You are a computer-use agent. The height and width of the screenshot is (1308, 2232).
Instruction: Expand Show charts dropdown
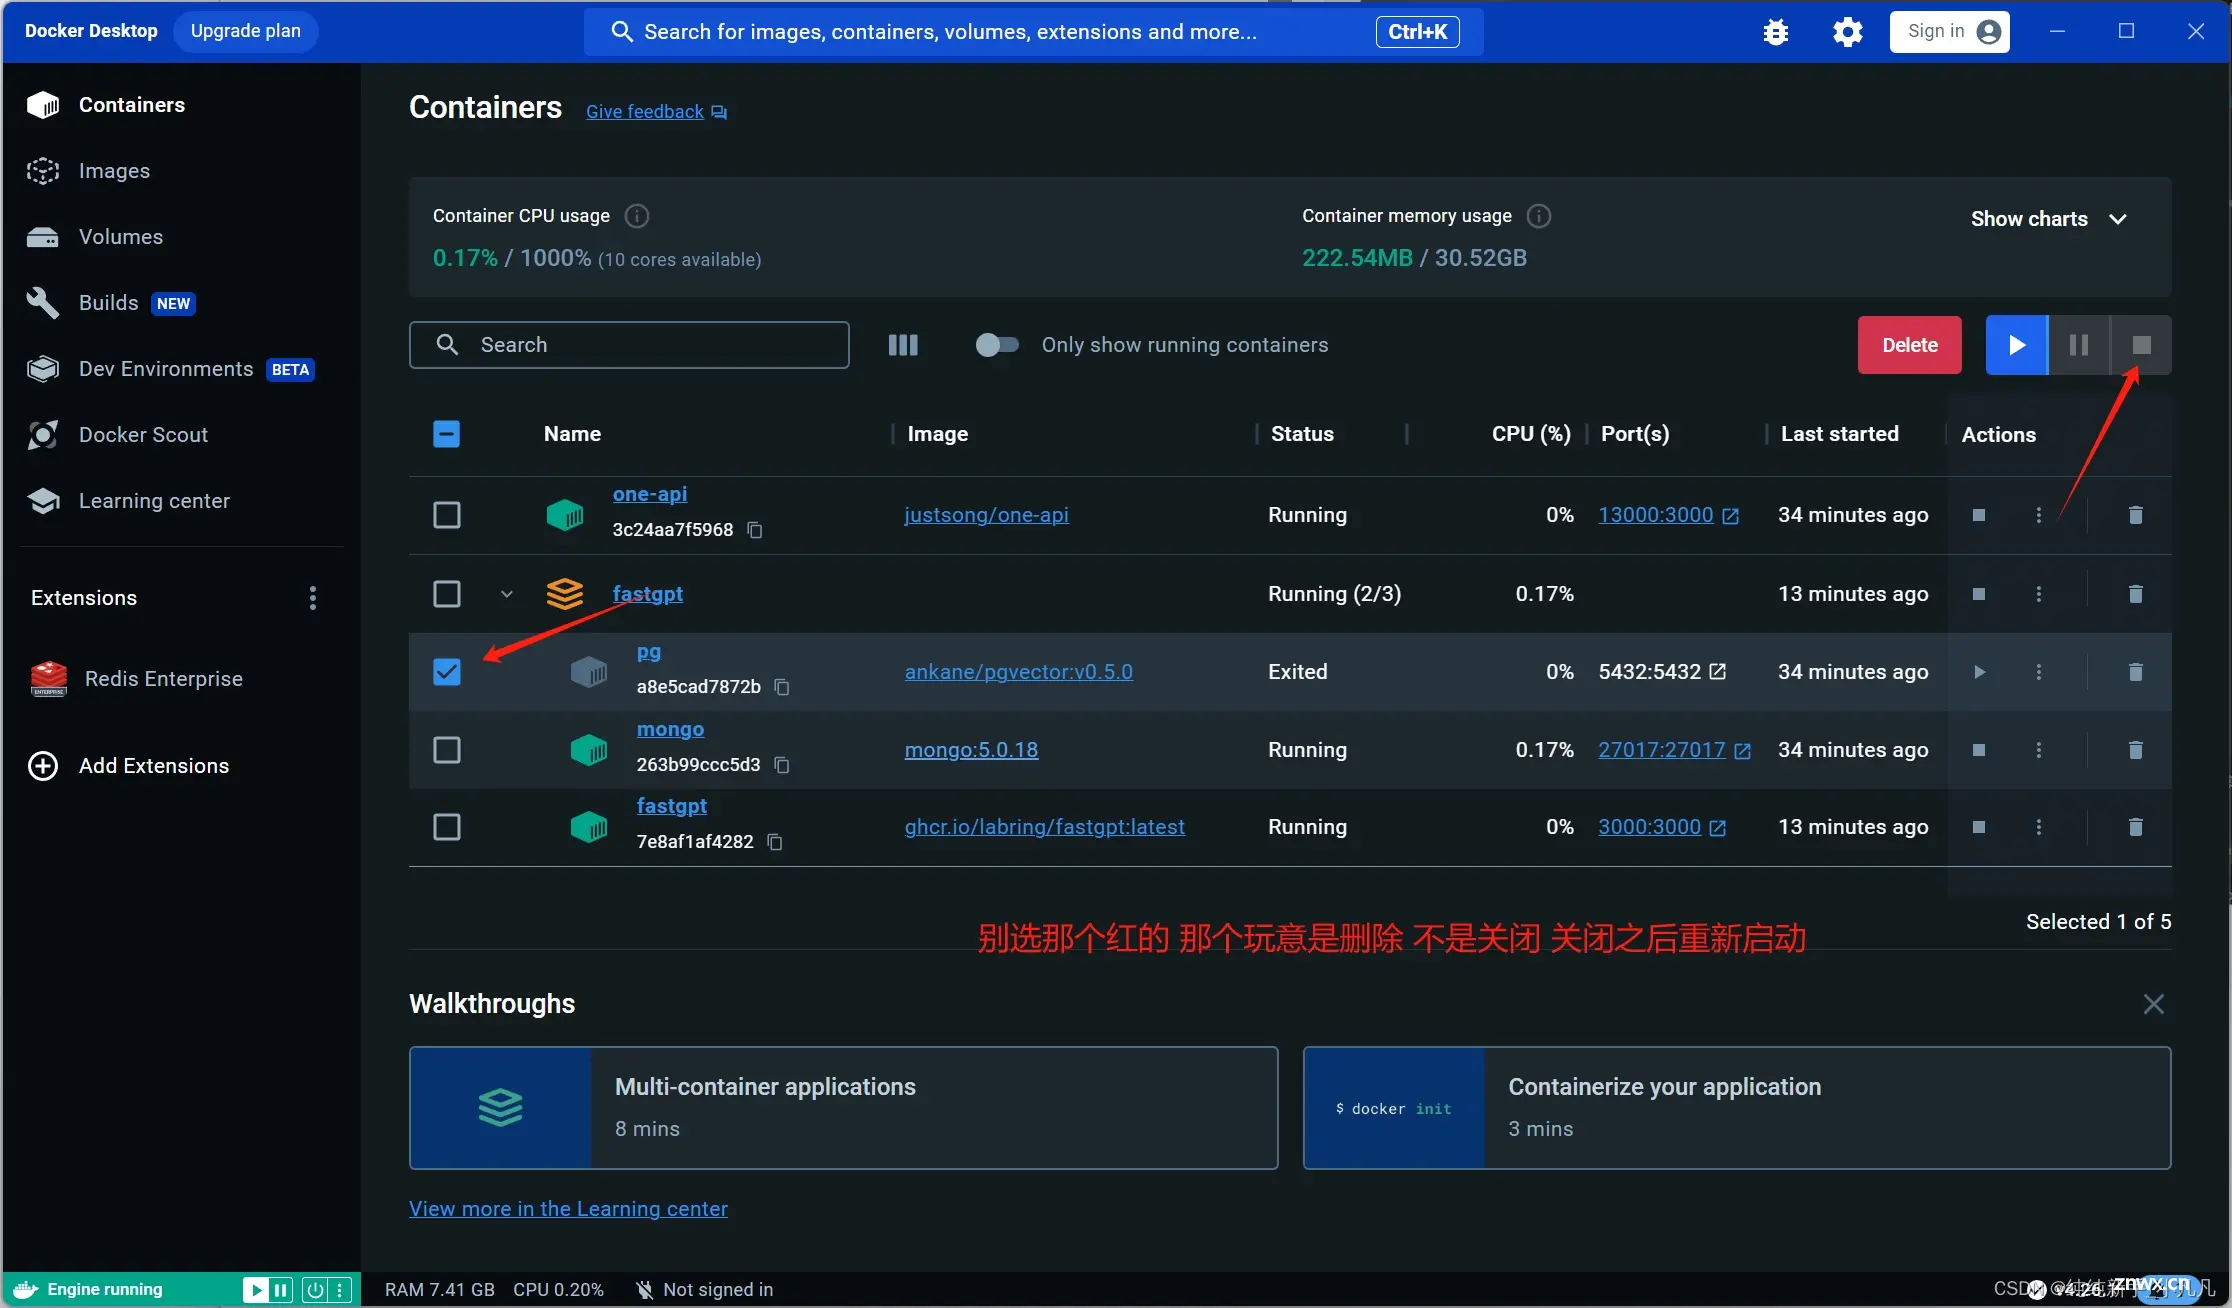pyautogui.click(x=2049, y=219)
